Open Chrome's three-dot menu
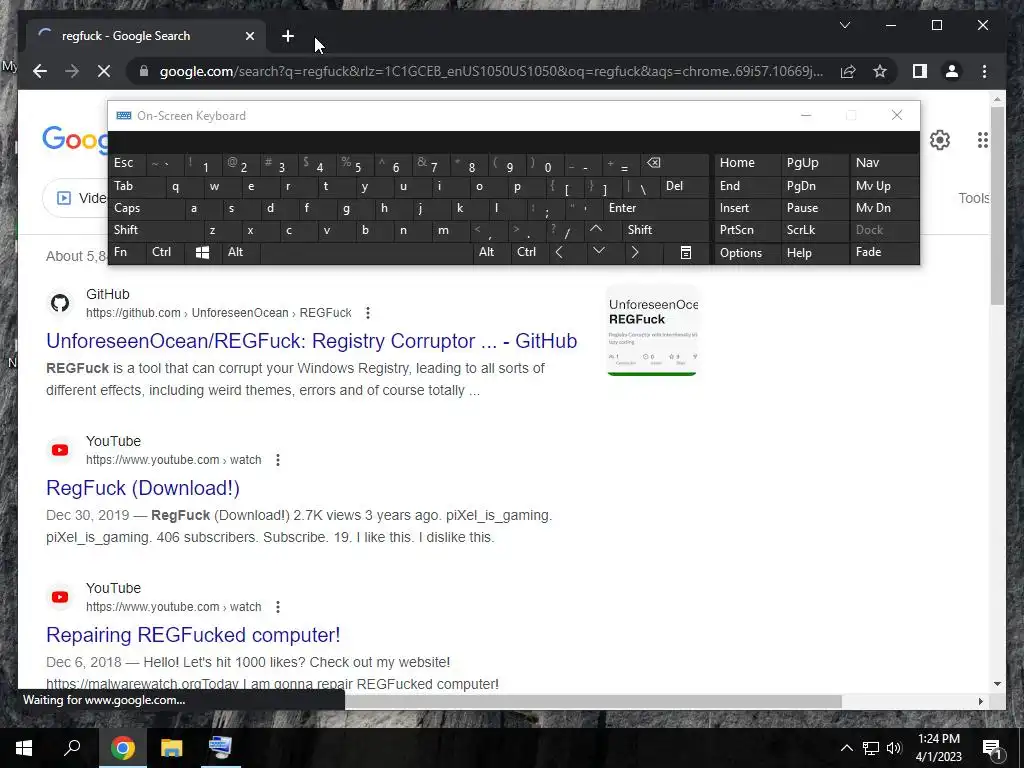Screen dimensions: 1024x768 984,71
